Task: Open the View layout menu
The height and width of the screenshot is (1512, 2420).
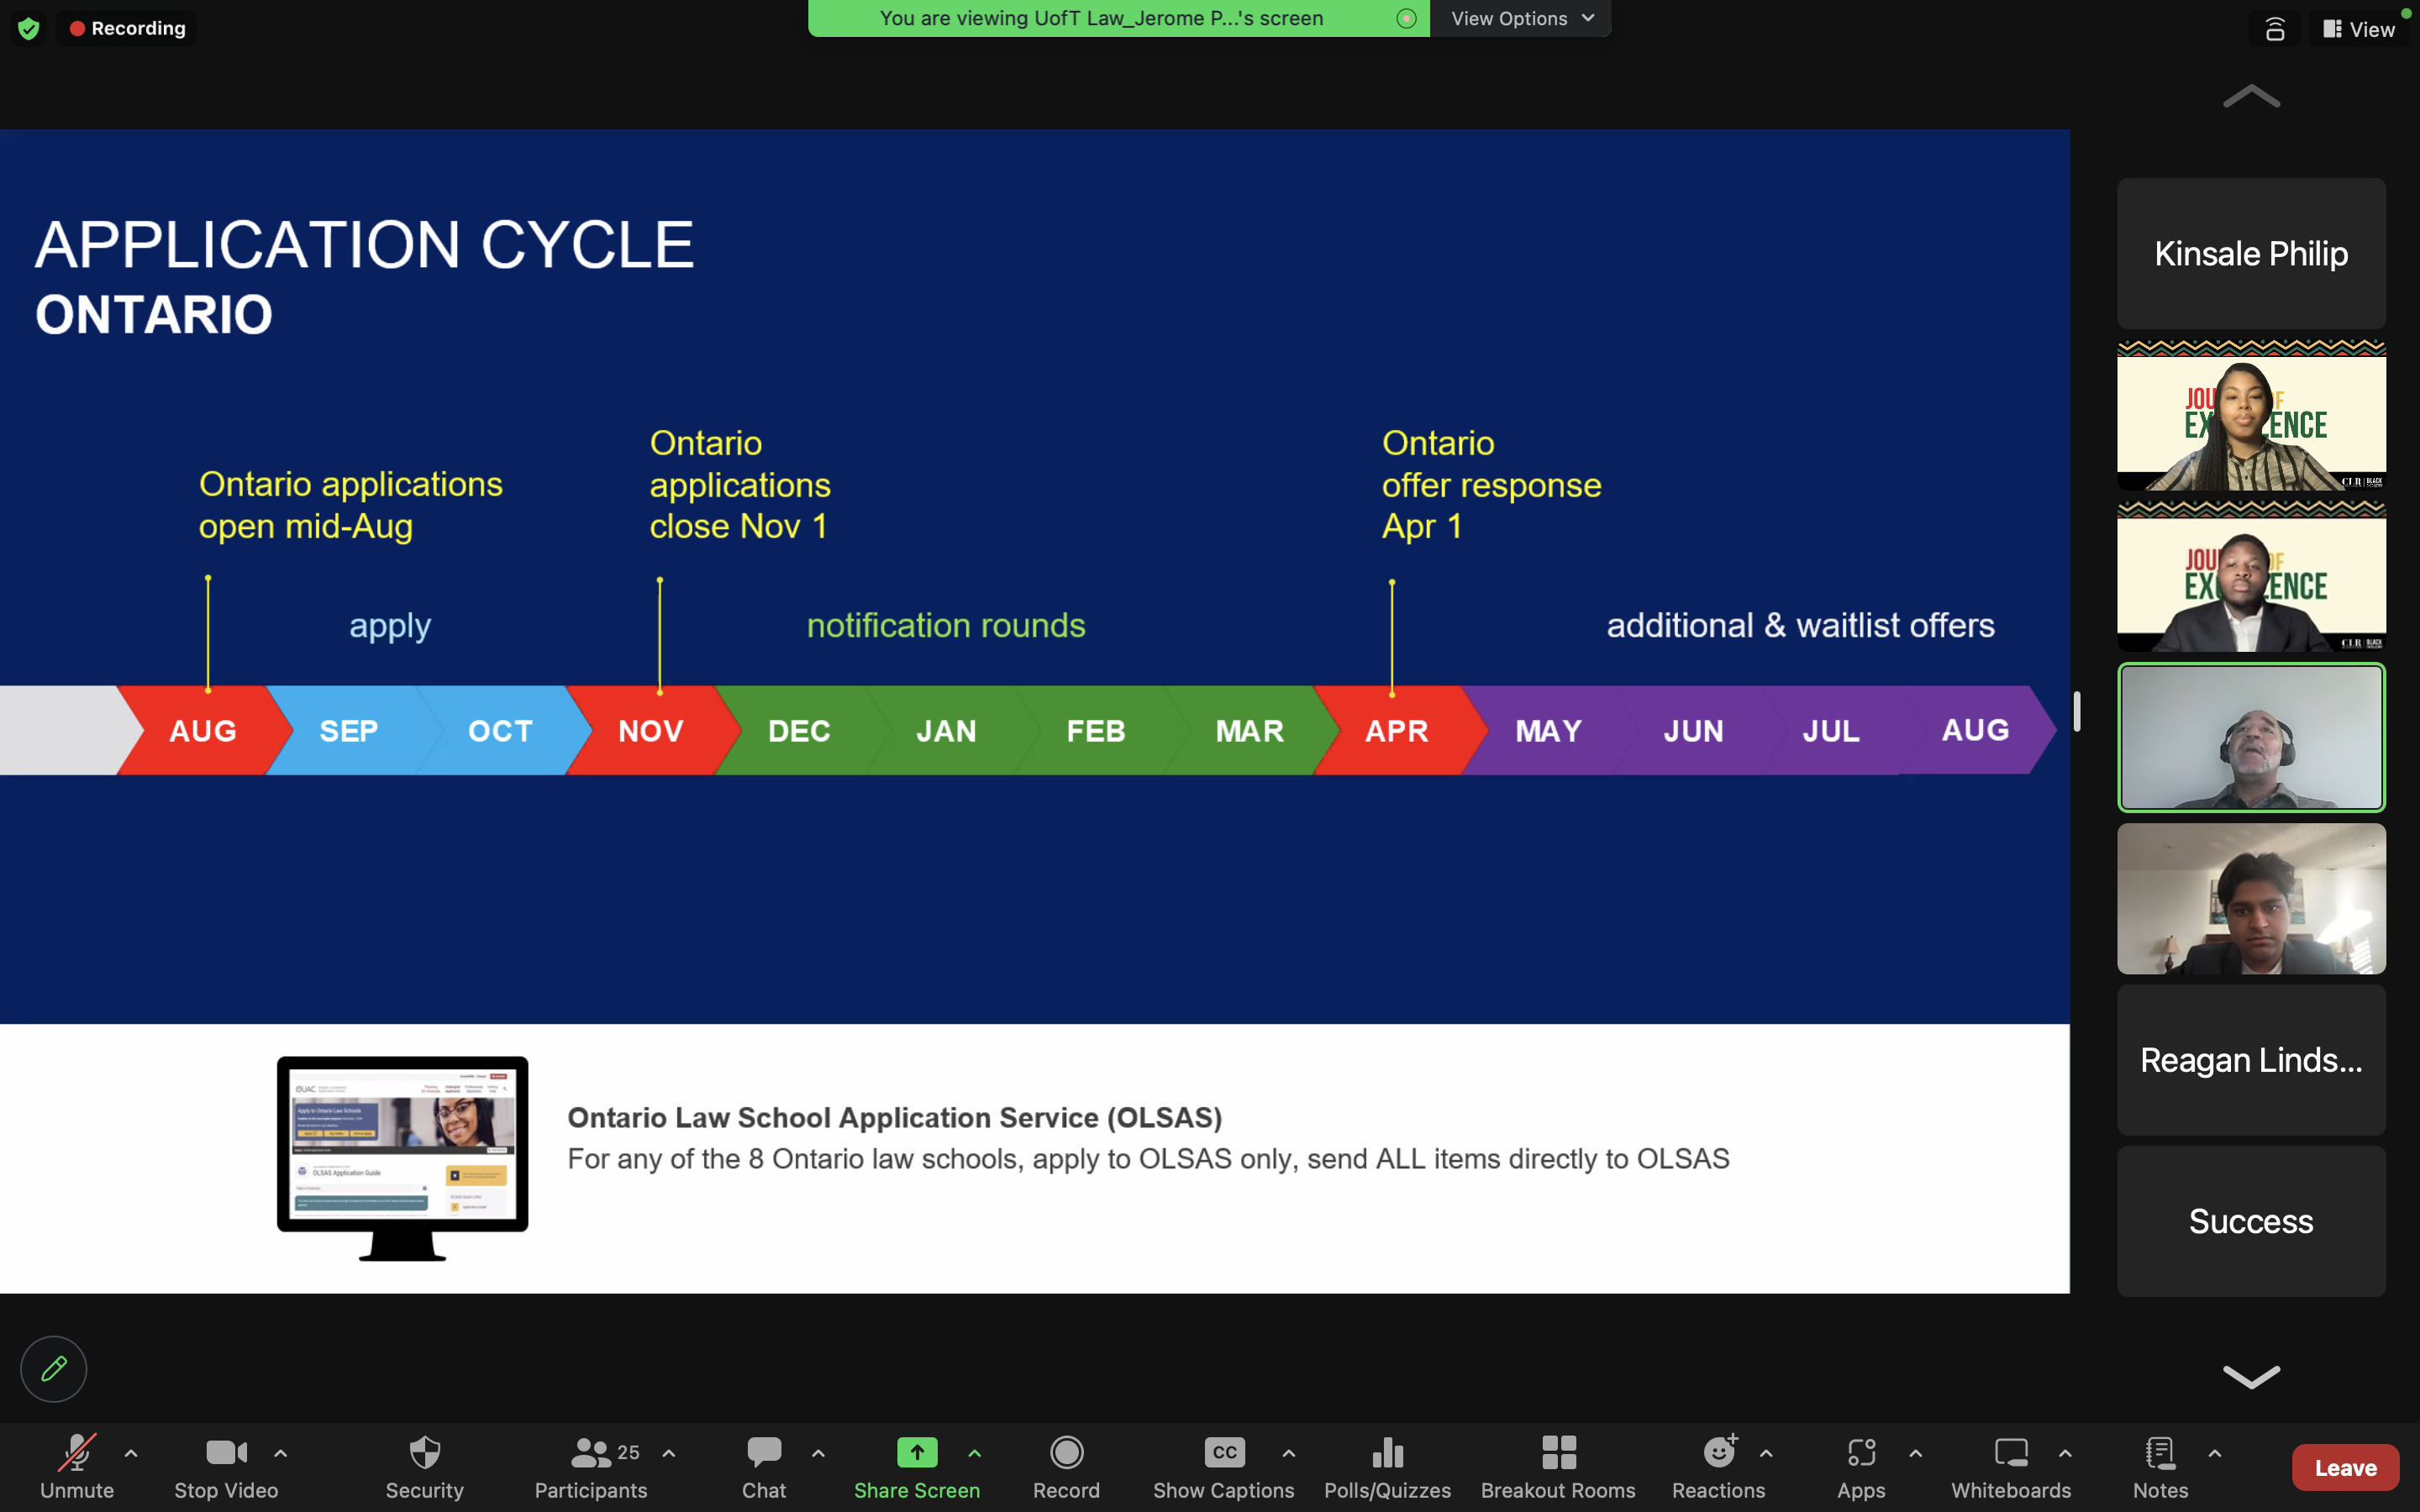Action: click(x=2359, y=29)
